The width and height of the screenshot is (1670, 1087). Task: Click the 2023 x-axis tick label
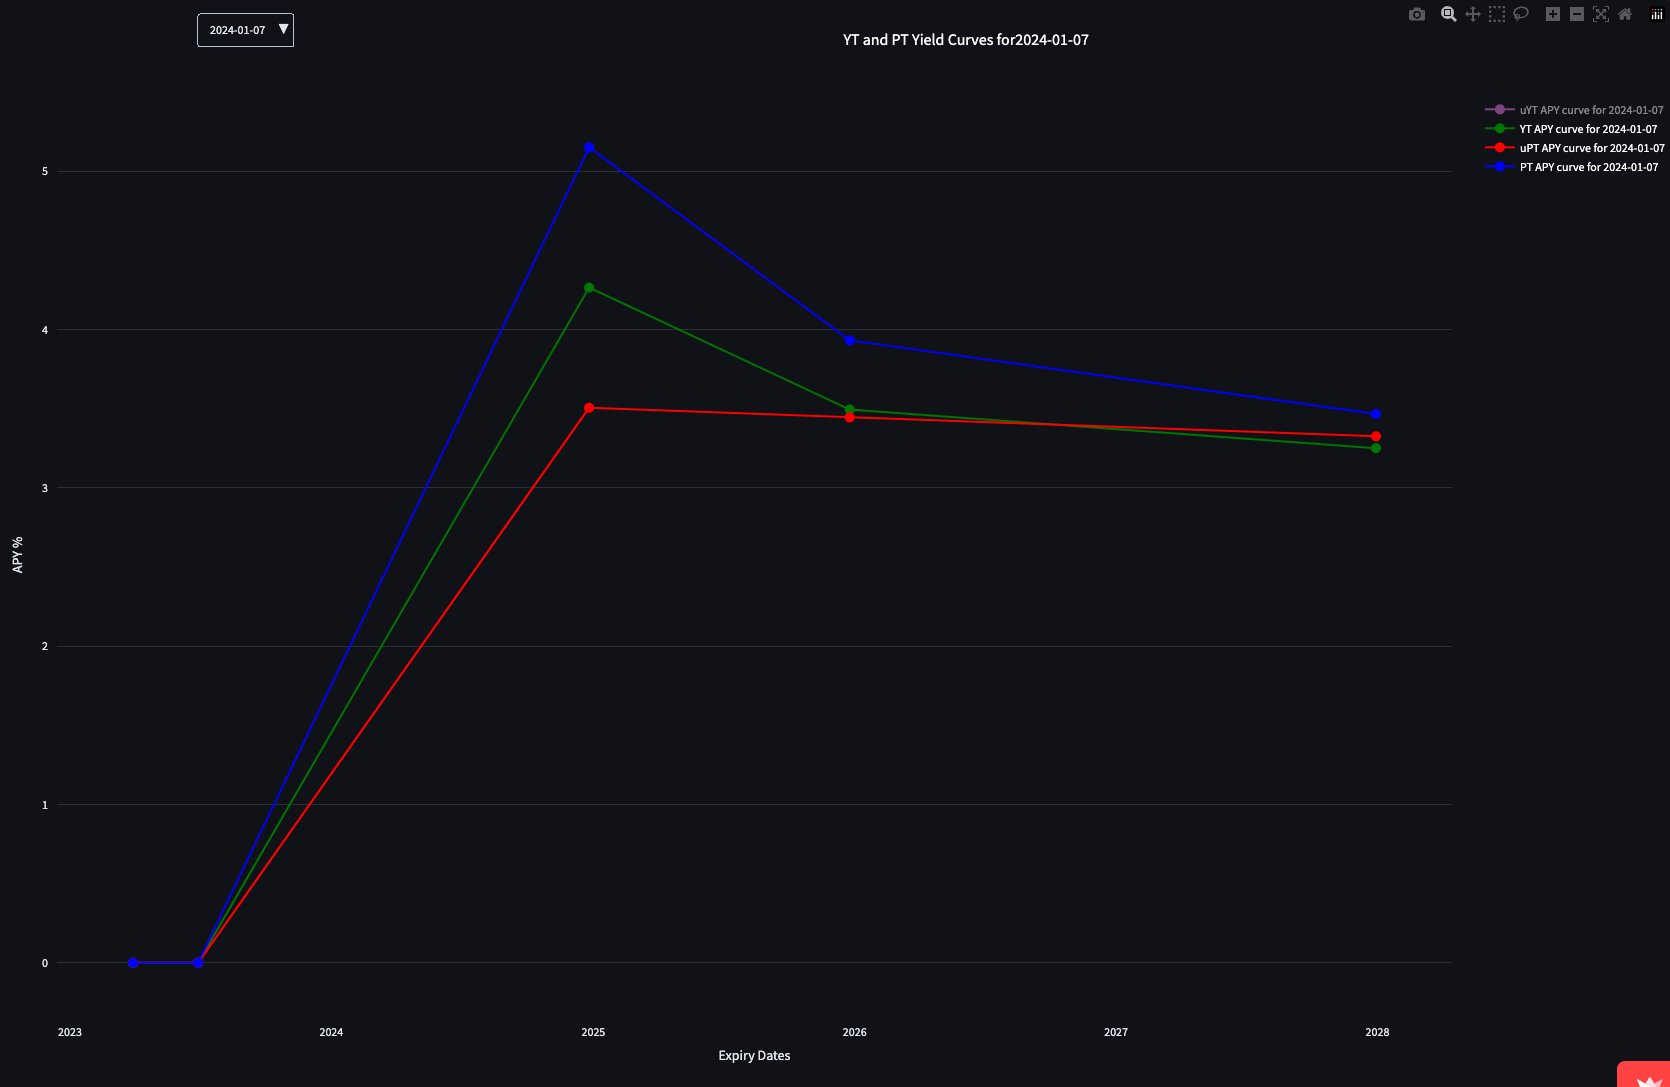pos(70,1032)
